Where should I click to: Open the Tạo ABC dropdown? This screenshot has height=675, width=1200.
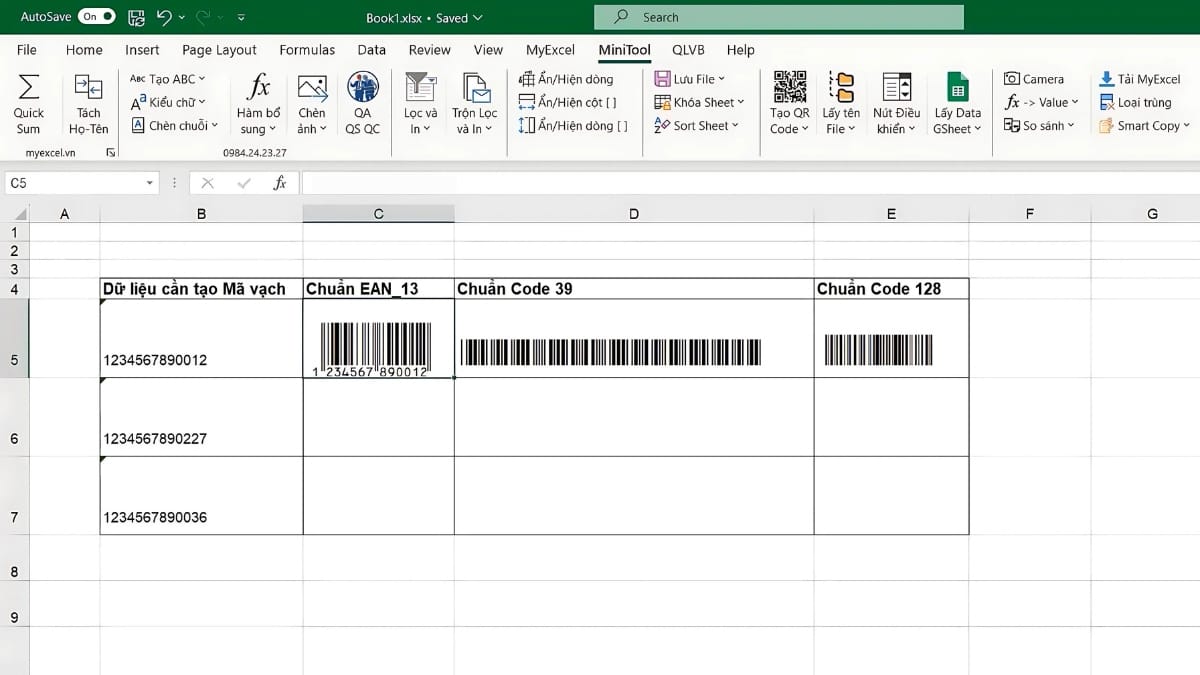168,79
